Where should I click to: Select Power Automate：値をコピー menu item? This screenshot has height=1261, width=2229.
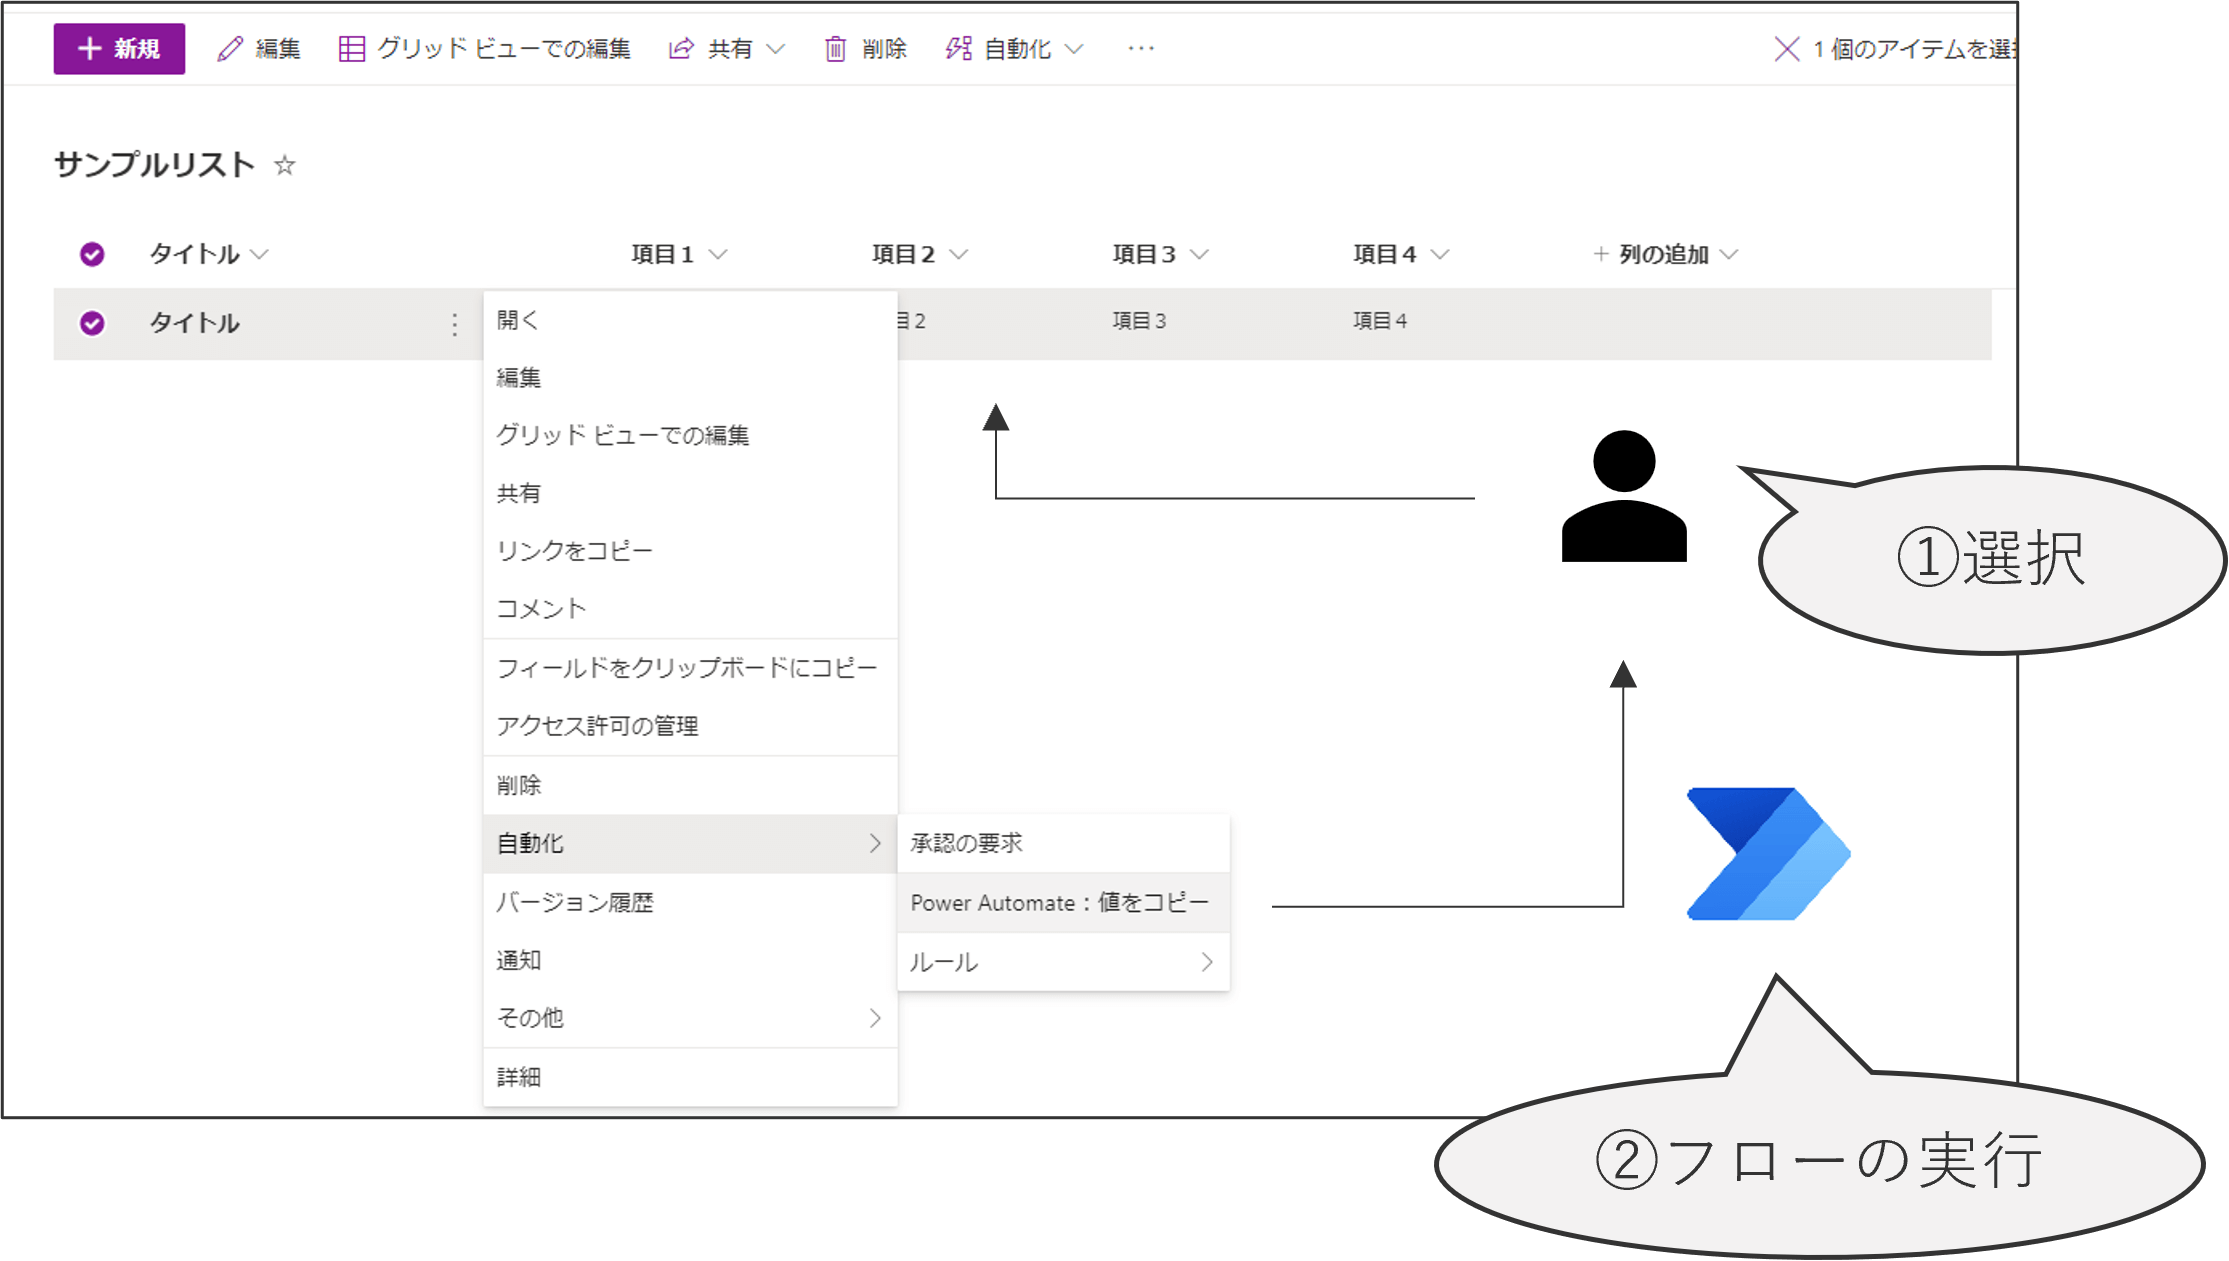(x=1060, y=903)
